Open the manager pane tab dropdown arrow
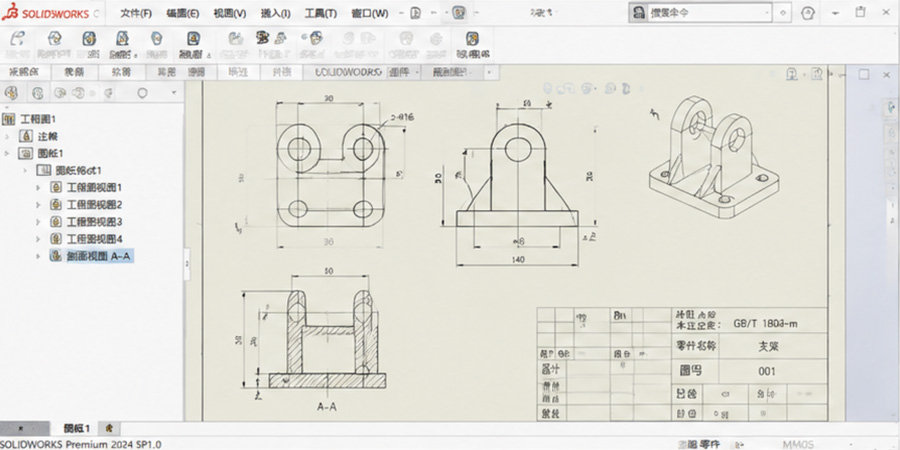Viewport: 900px width, 450px height. coord(174,93)
